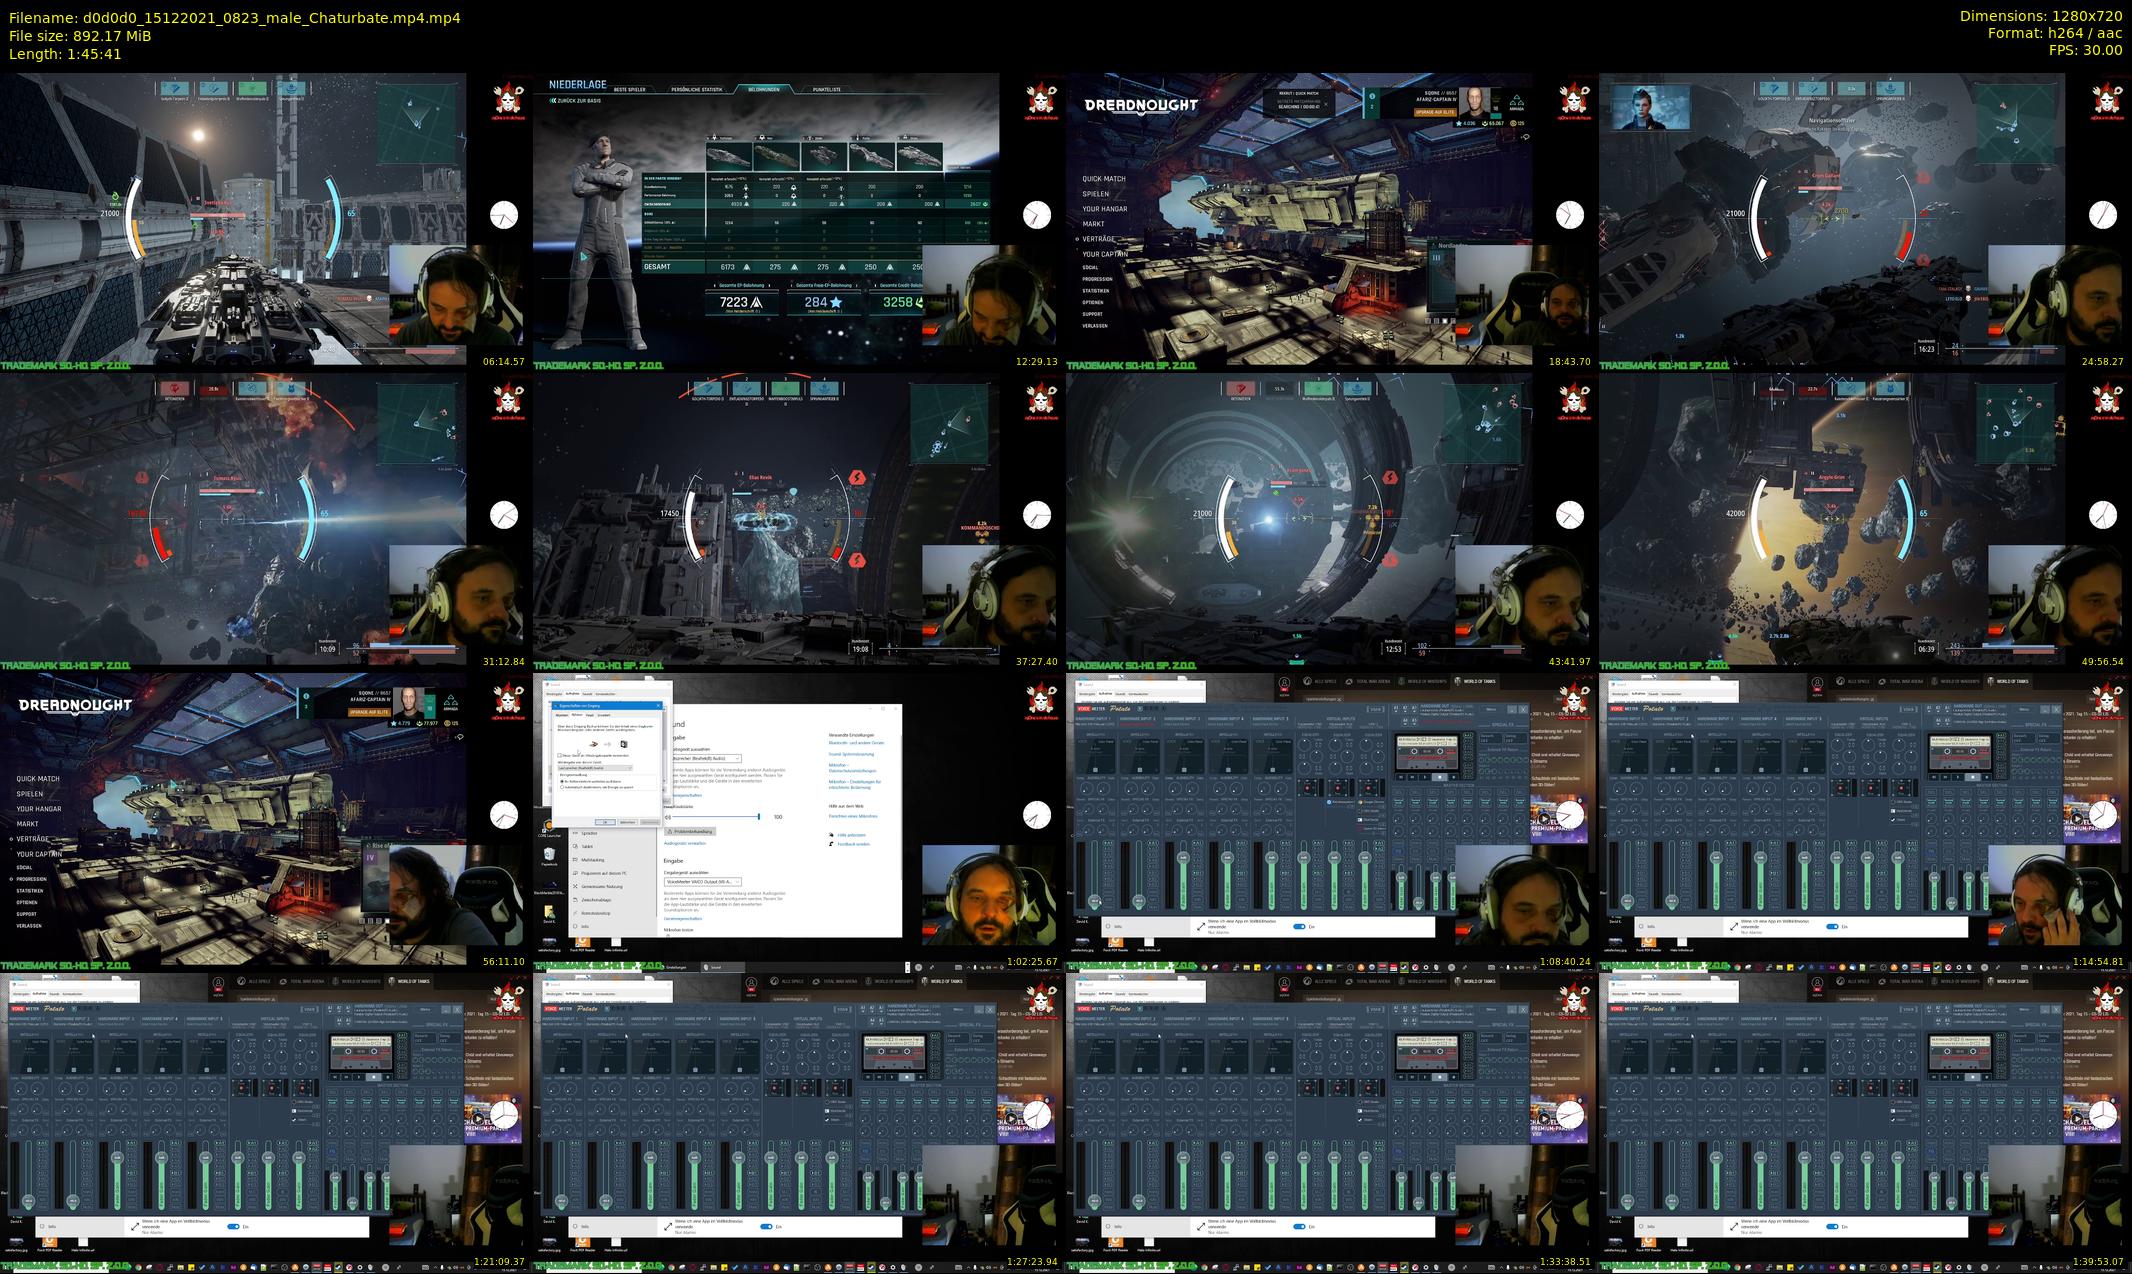This screenshot has height=1274, width=2132.
Task: Click the master volume slider track
Action: [x=715, y=817]
